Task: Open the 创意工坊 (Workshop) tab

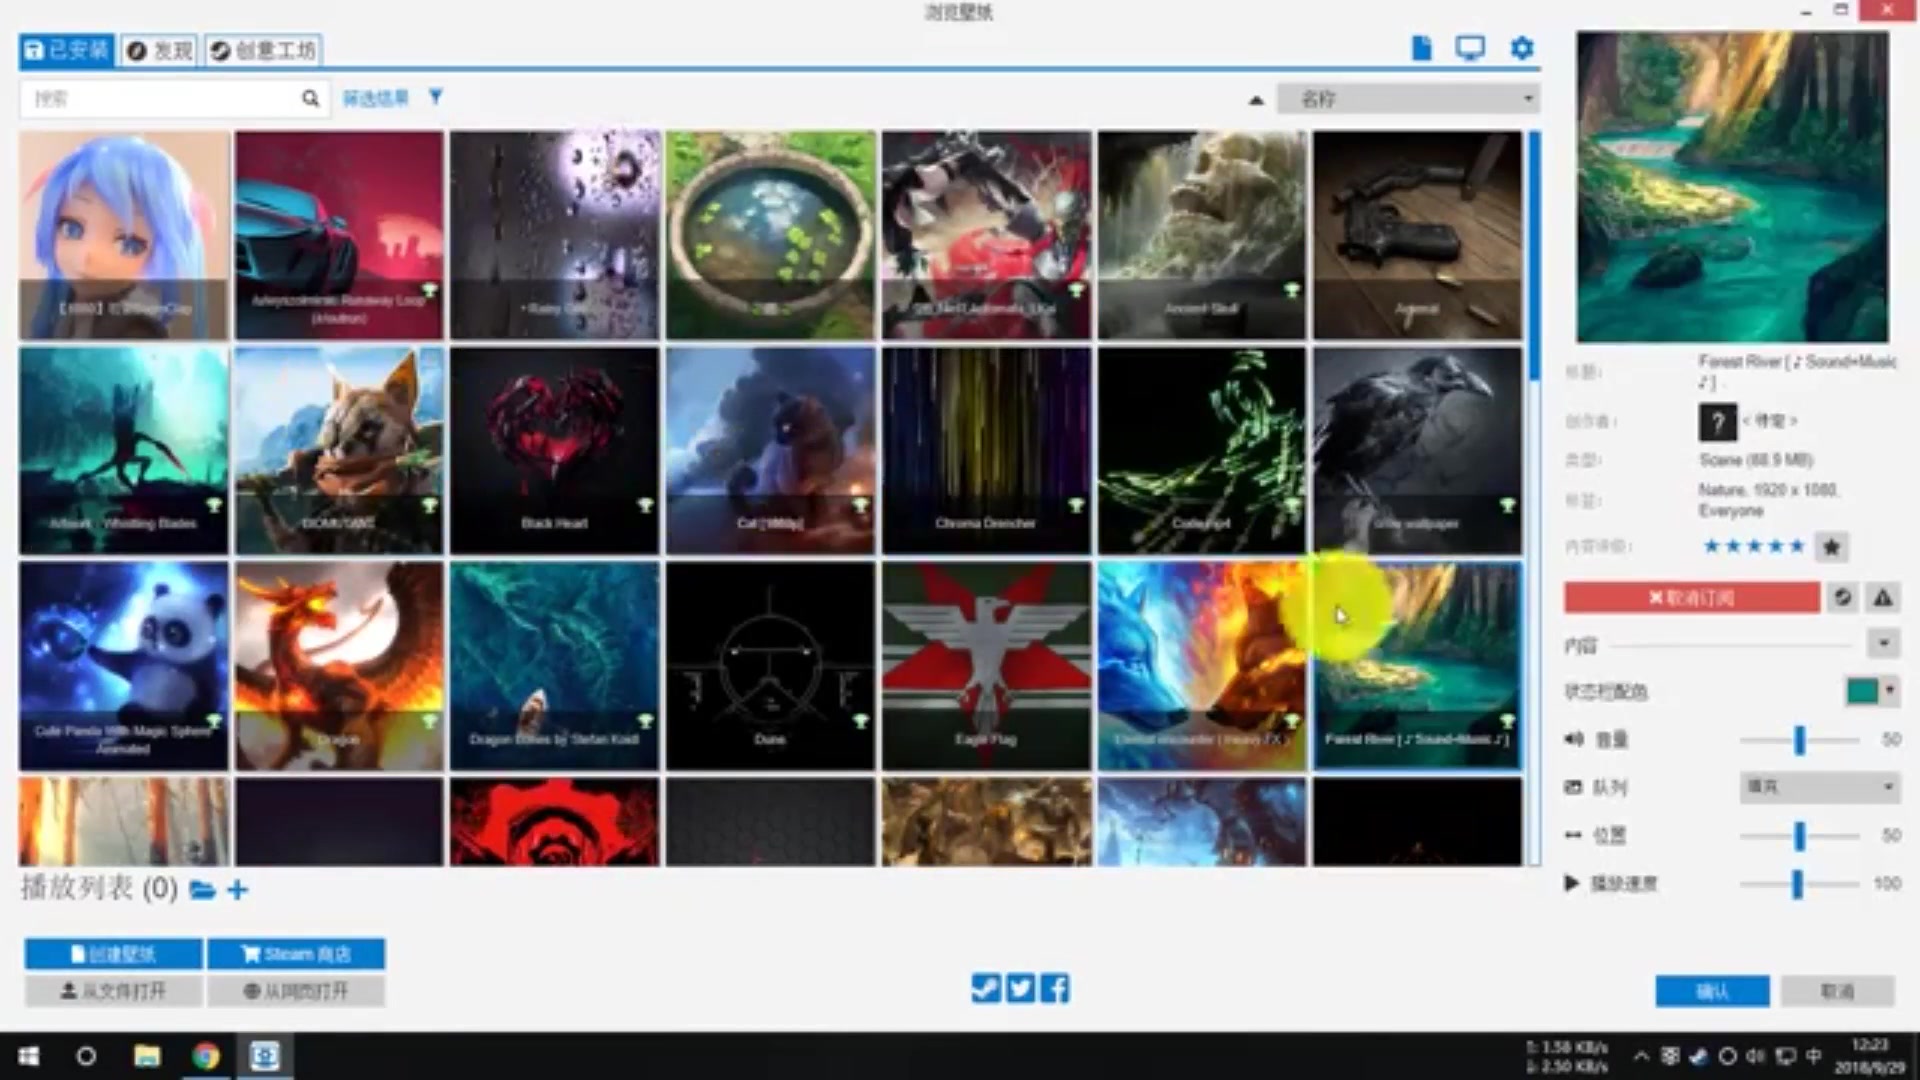Action: coord(264,50)
